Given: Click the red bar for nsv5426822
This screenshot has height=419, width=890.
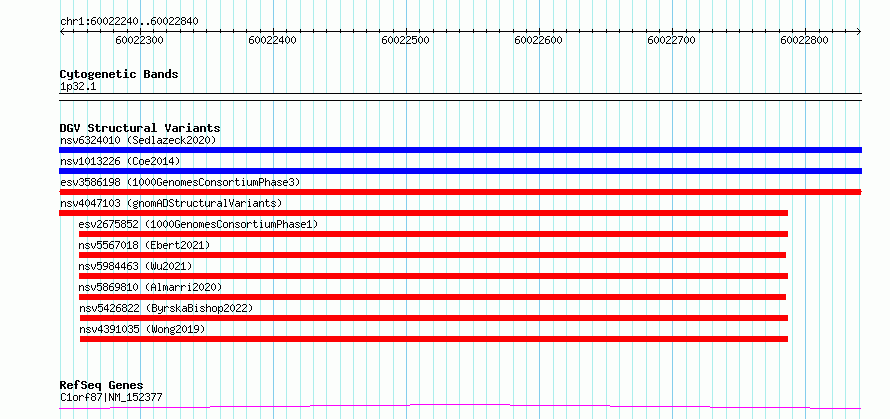Looking at the screenshot, I should tap(434, 318).
